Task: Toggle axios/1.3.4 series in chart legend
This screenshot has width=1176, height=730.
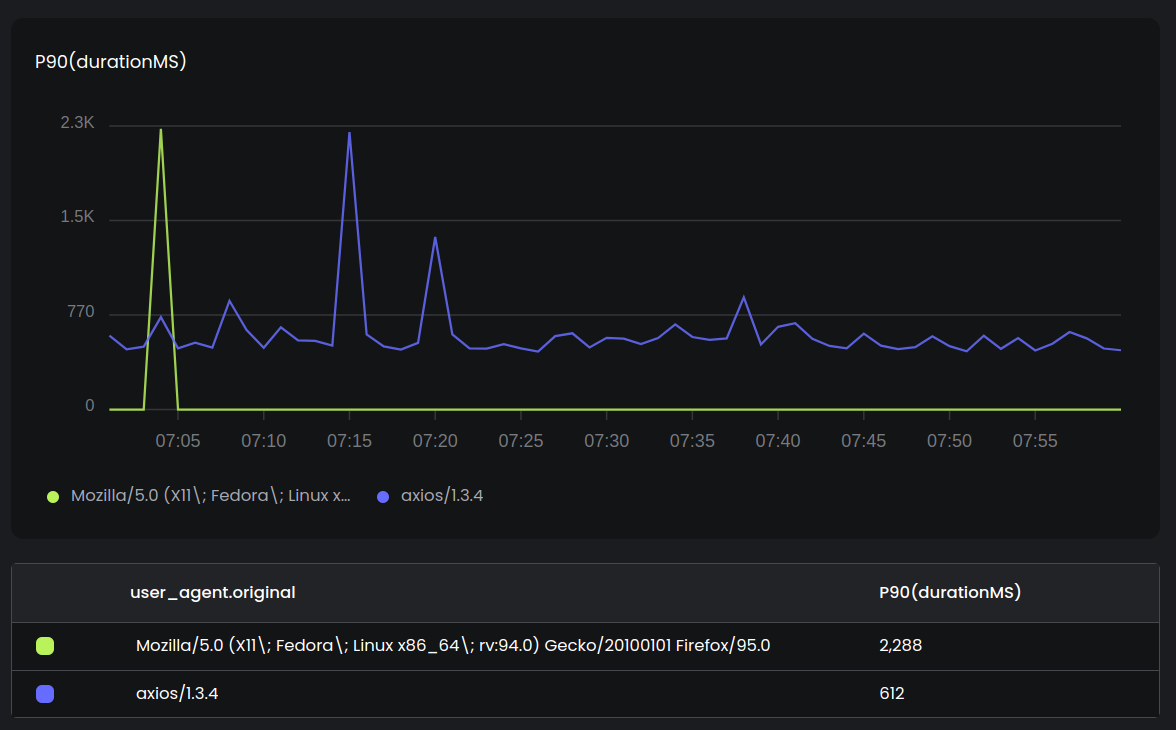Action: tap(442, 496)
